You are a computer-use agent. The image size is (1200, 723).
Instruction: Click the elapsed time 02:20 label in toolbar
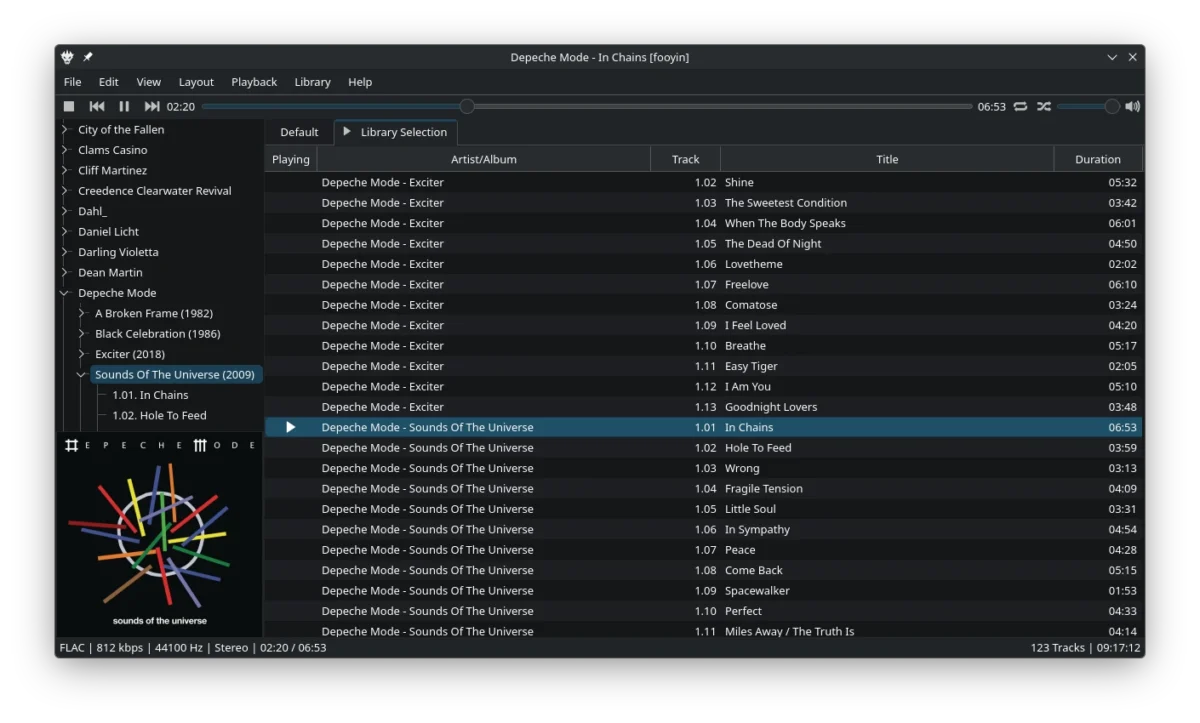pos(181,106)
